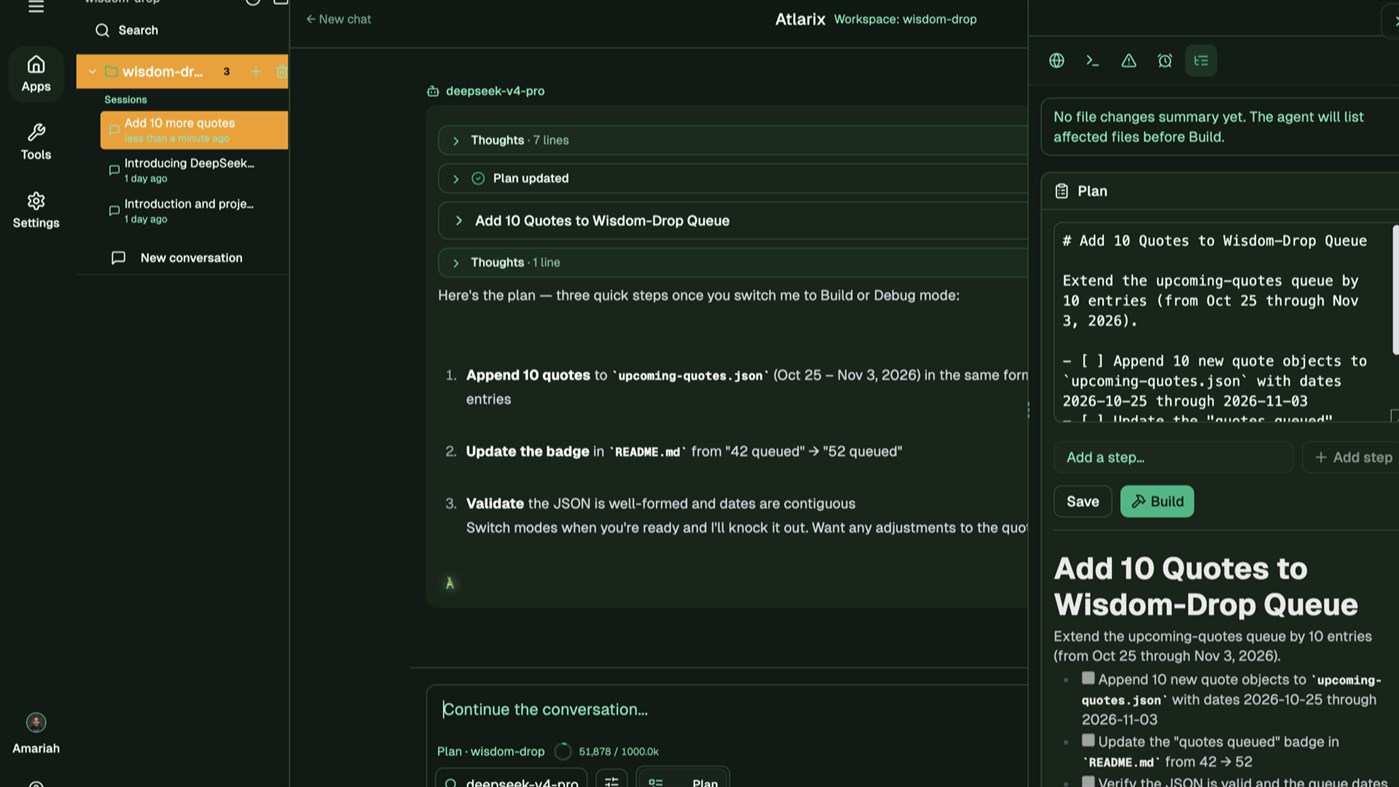Image resolution: width=1399 pixels, height=787 pixels.
Task: Open the hamburger menu icon
Action: pyautogui.click(x=36, y=6)
